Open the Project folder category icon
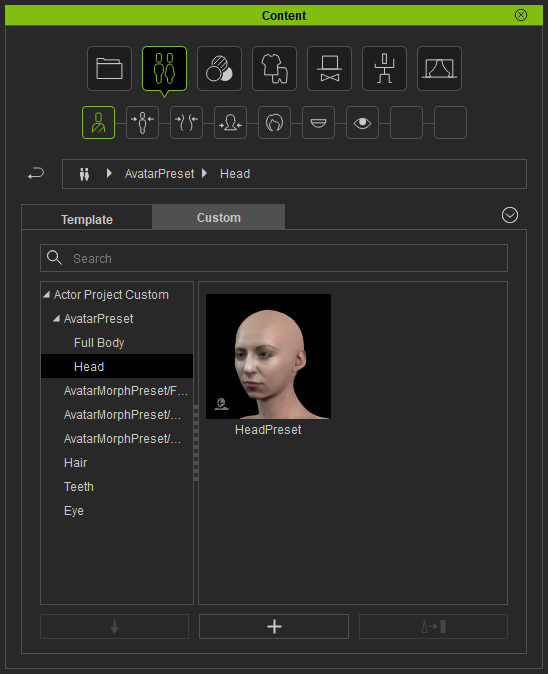548x674 pixels. pyautogui.click(x=109, y=68)
